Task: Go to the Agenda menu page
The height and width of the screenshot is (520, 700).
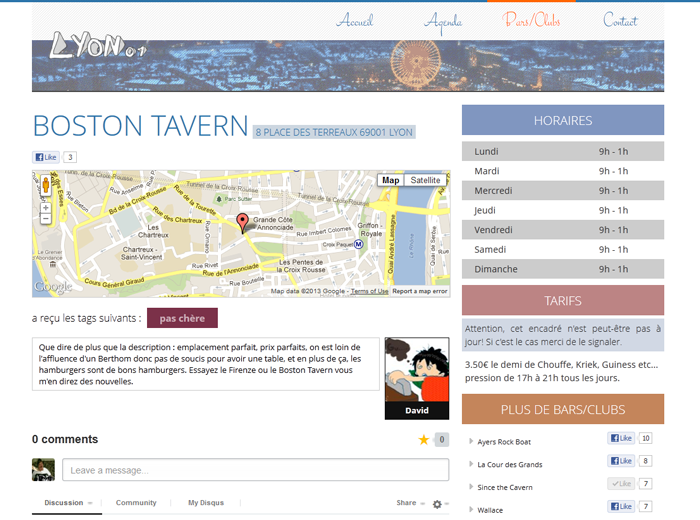Action: click(x=443, y=20)
